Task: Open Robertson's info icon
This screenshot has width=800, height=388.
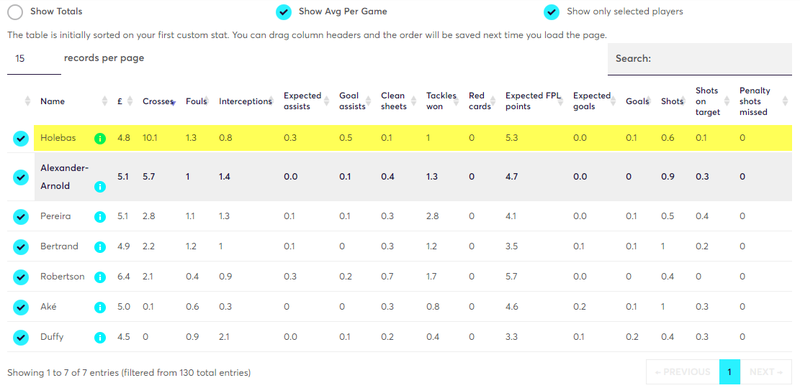Action: [100, 277]
